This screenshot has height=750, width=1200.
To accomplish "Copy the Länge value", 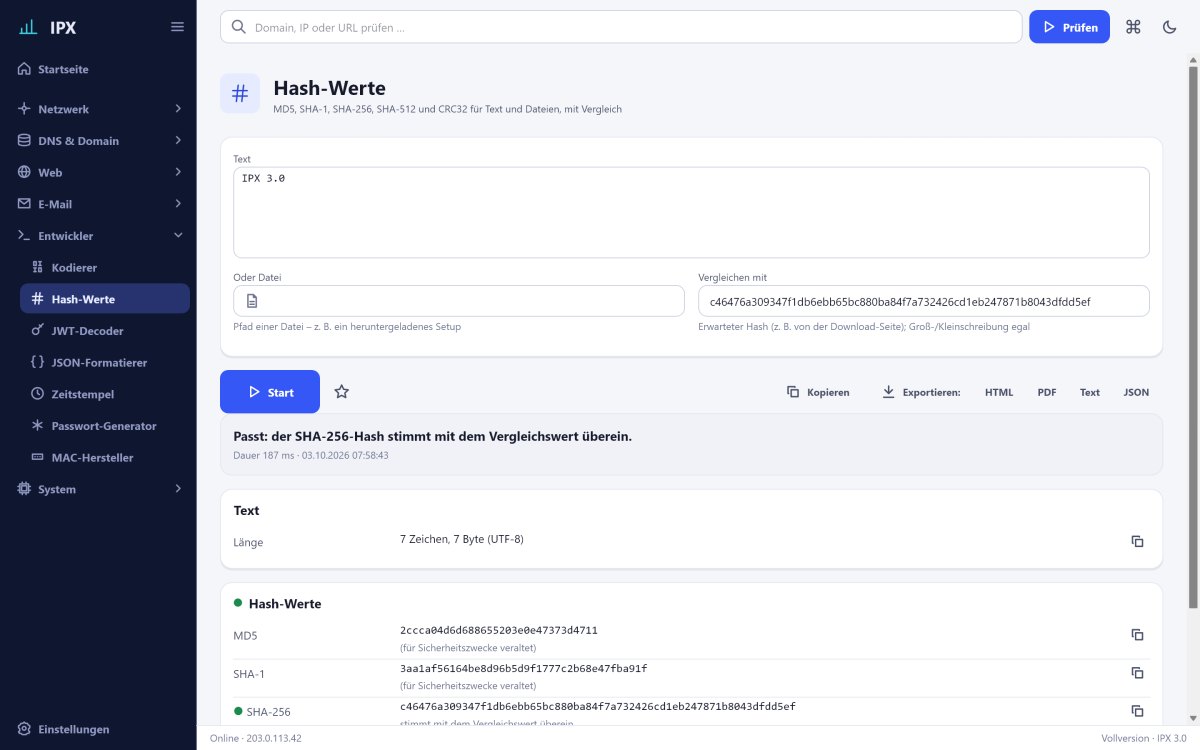I will point(1137,541).
